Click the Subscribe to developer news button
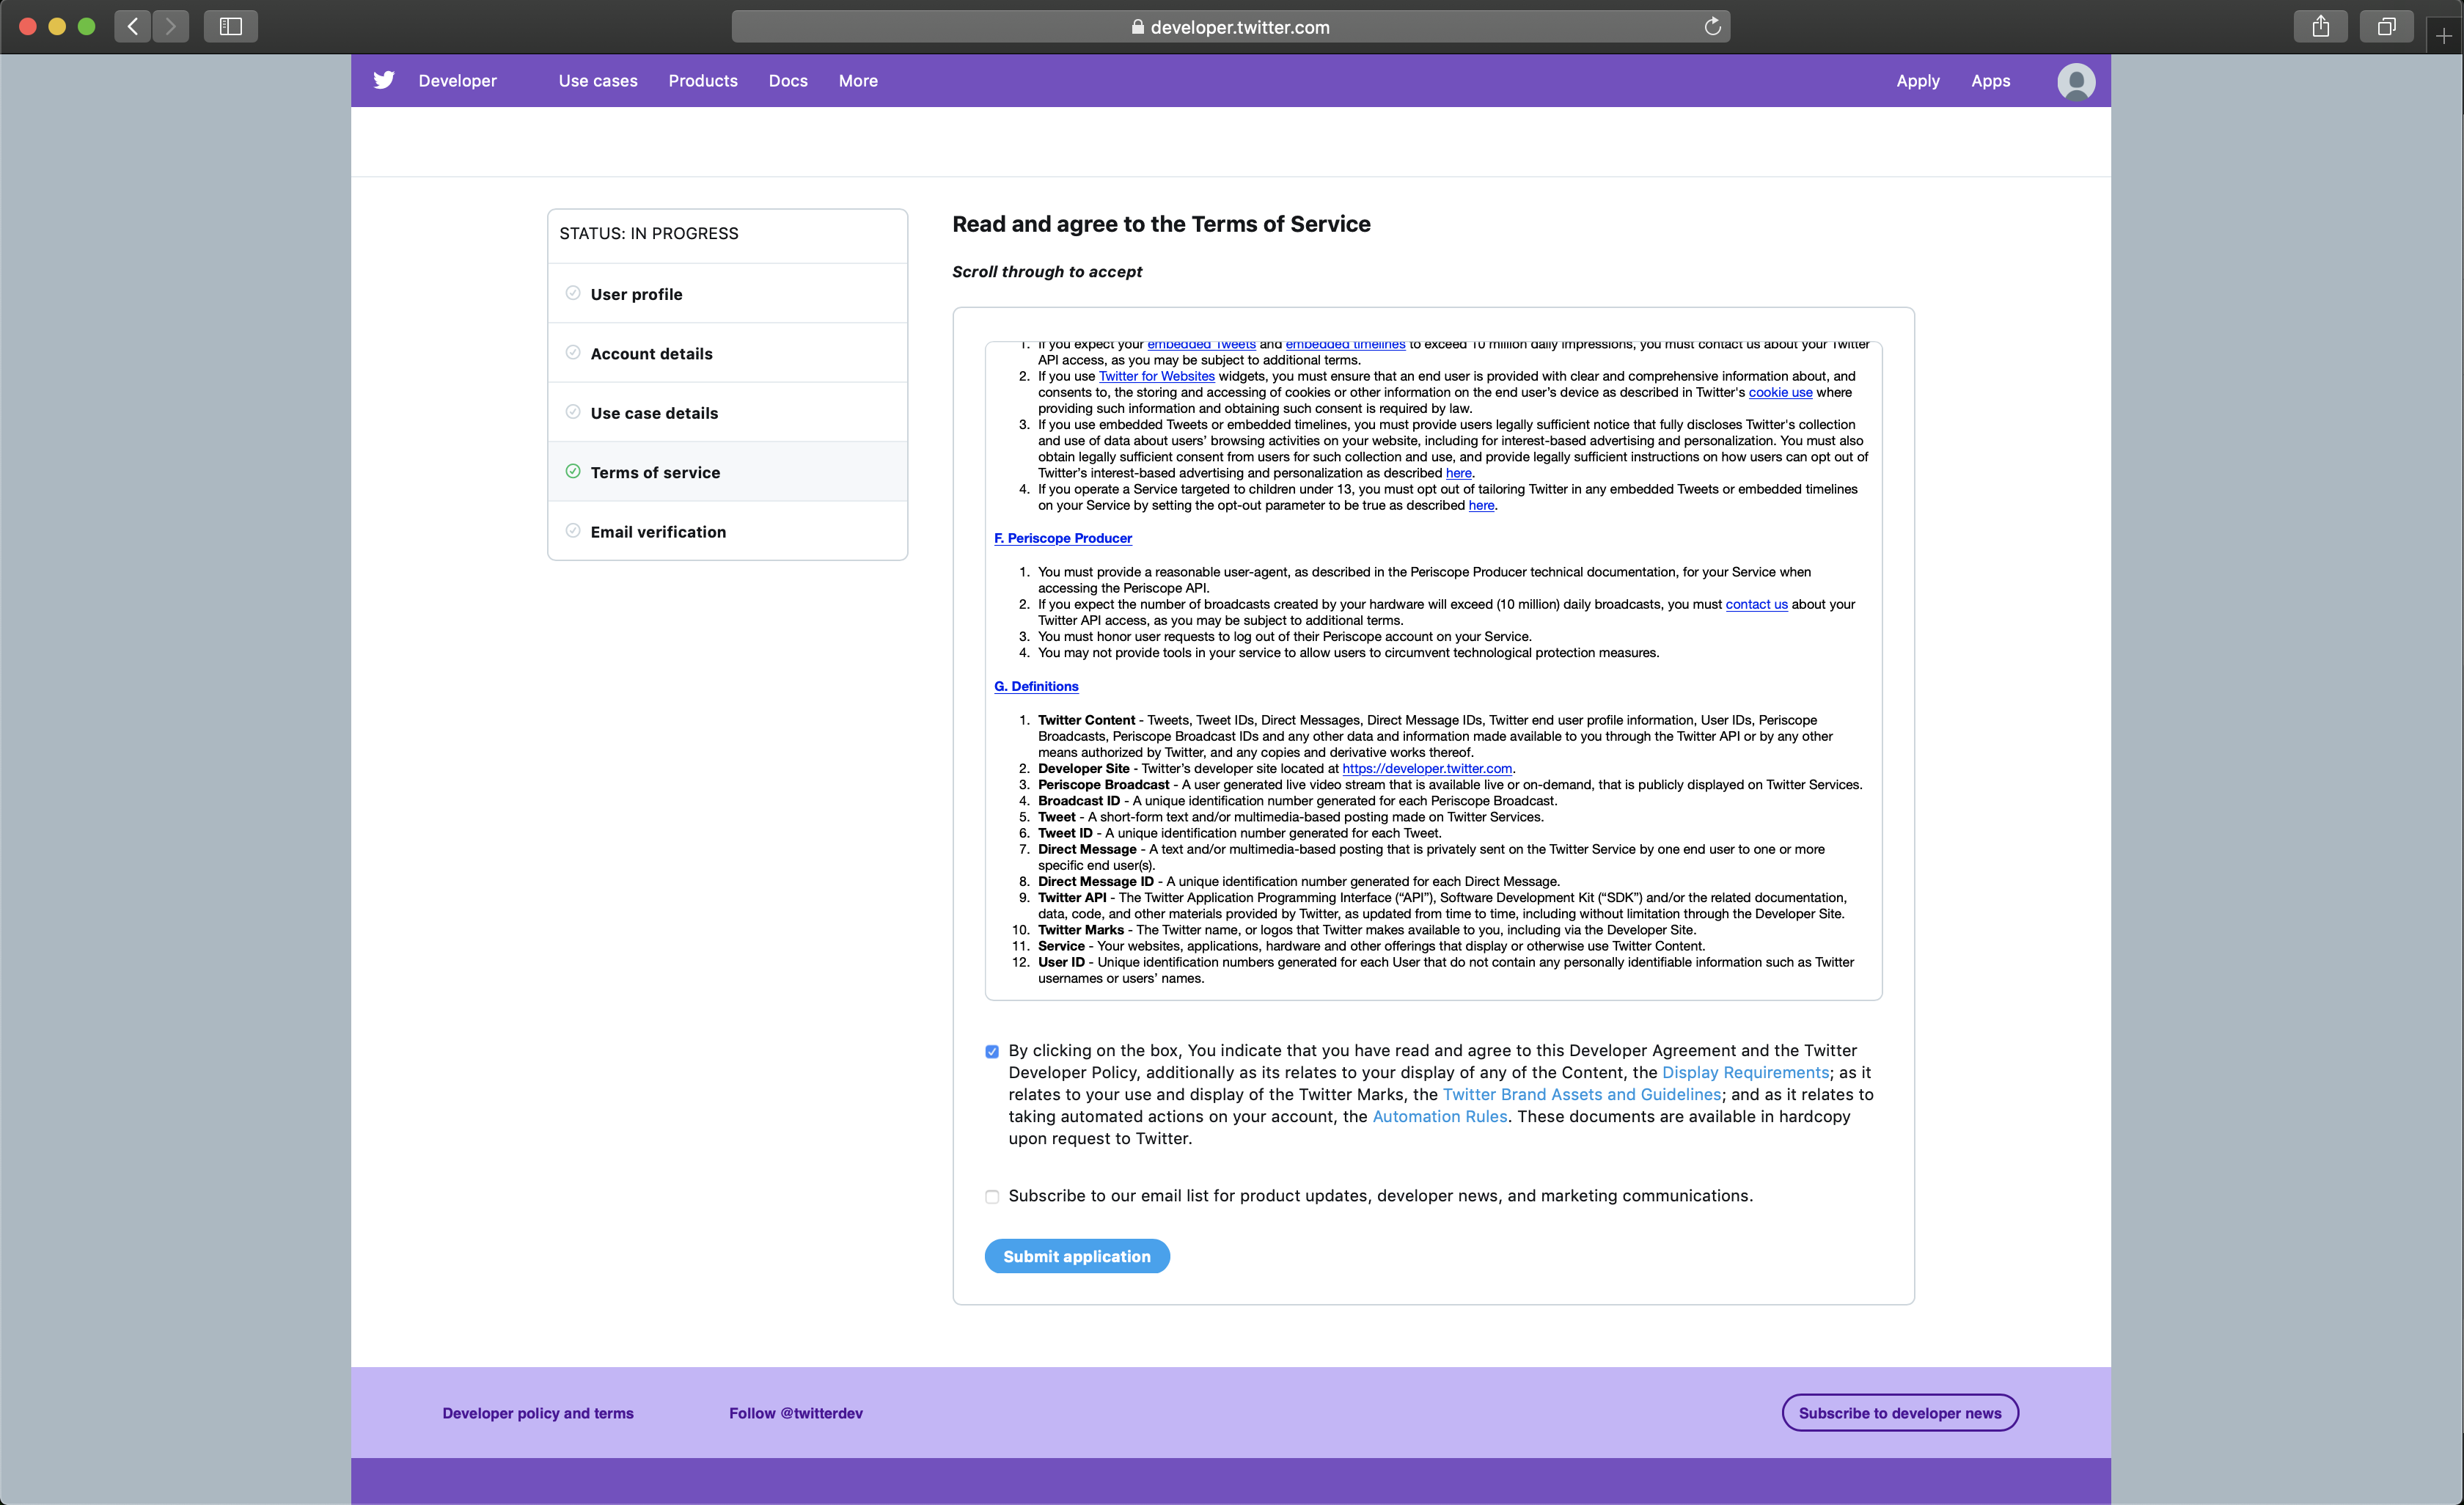This screenshot has height=1505, width=2464. pos(1899,1412)
